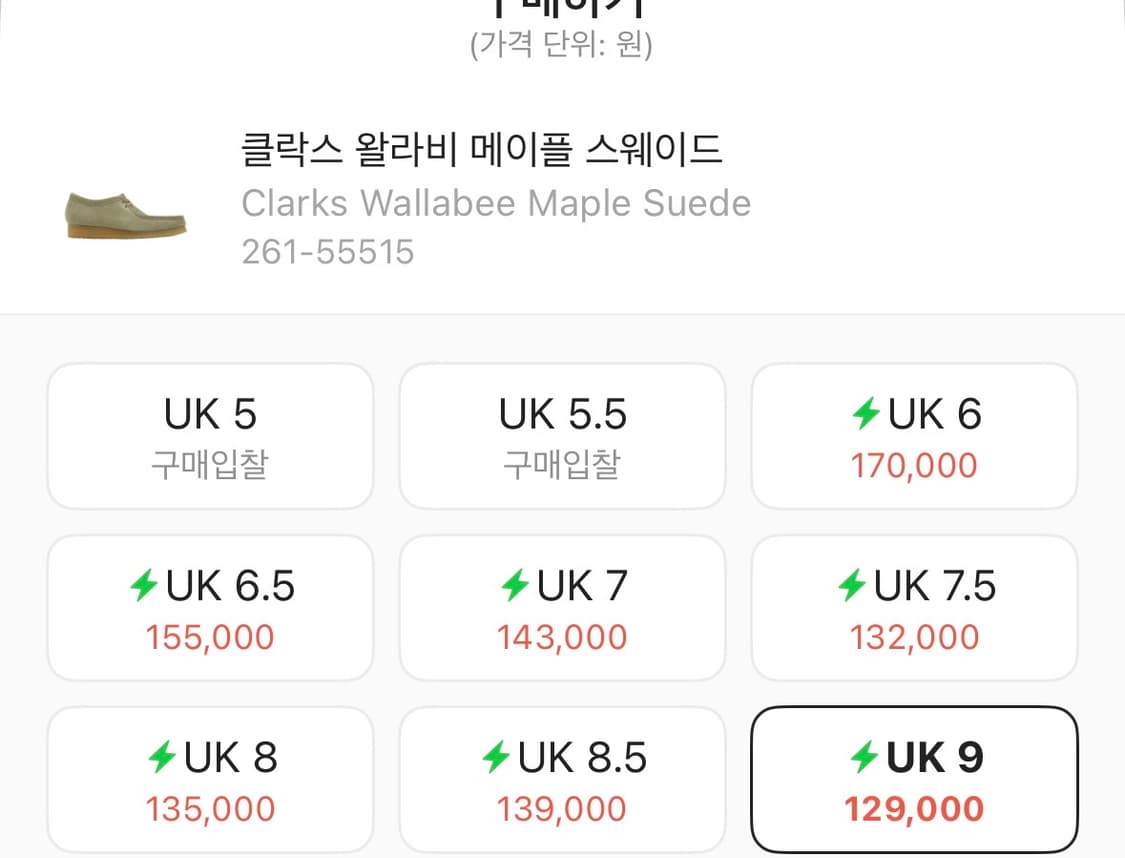Confirm the highlighted UK 9 size selection
Viewport: 1125px width, 858px height.
(914, 780)
